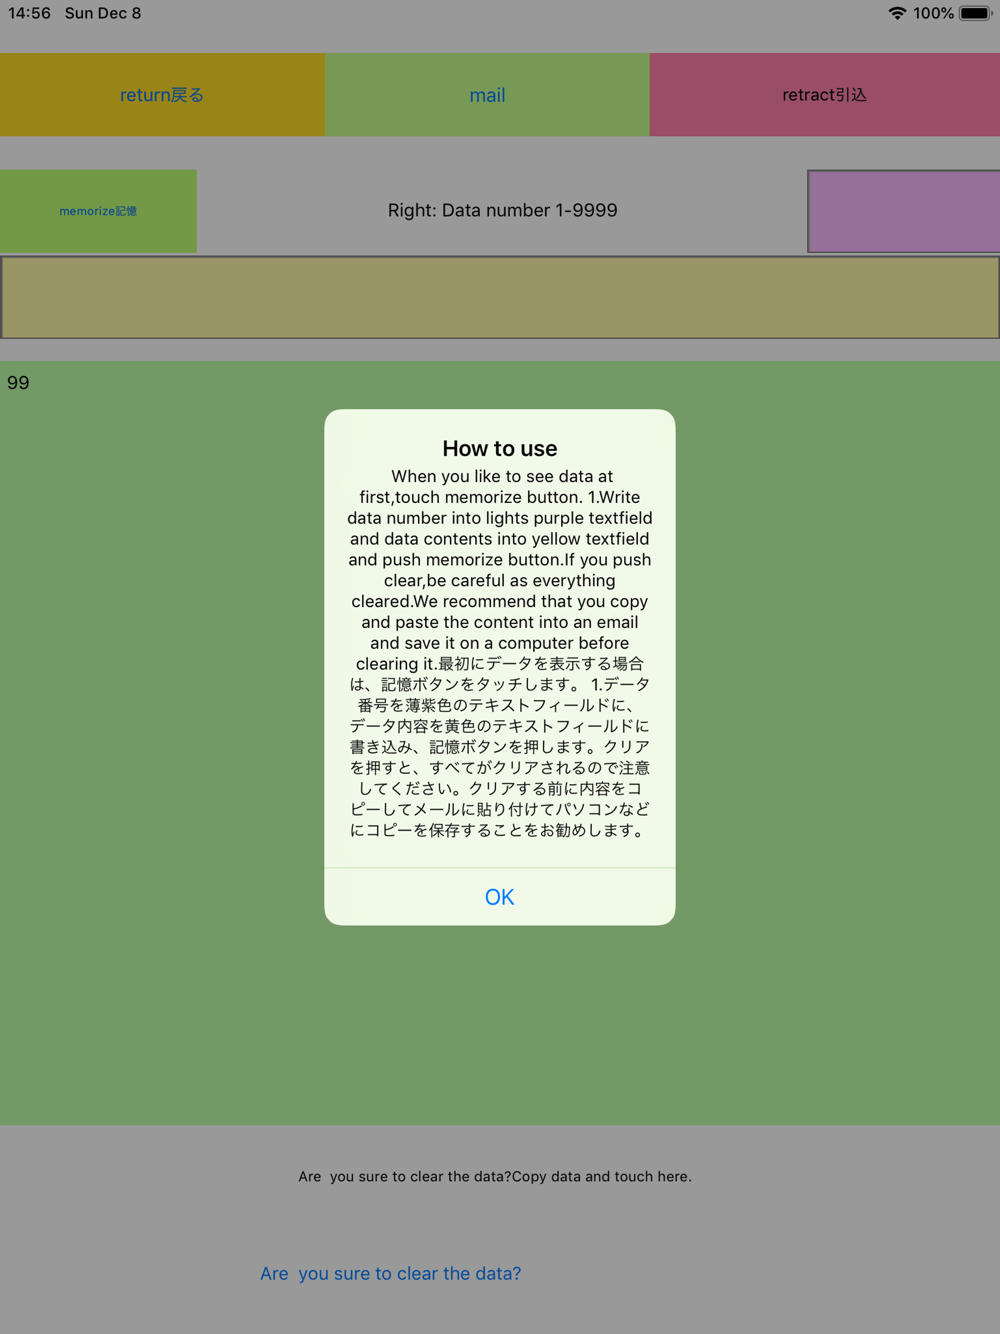Tap the battery icon in status bar
Image resolution: width=1000 pixels, height=1334 pixels.
click(x=975, y=13)
